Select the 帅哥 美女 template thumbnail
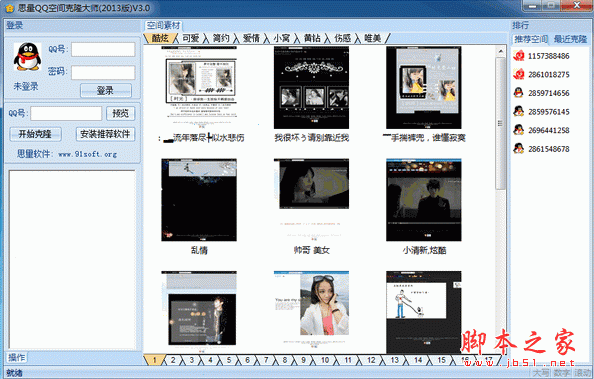The width and height of the screenshot is (594, 379). (311, 200)
